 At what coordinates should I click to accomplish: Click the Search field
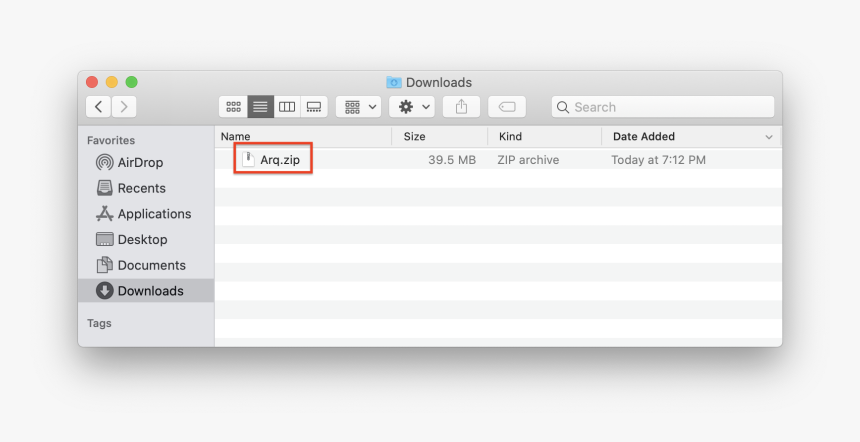pos(663,107)
